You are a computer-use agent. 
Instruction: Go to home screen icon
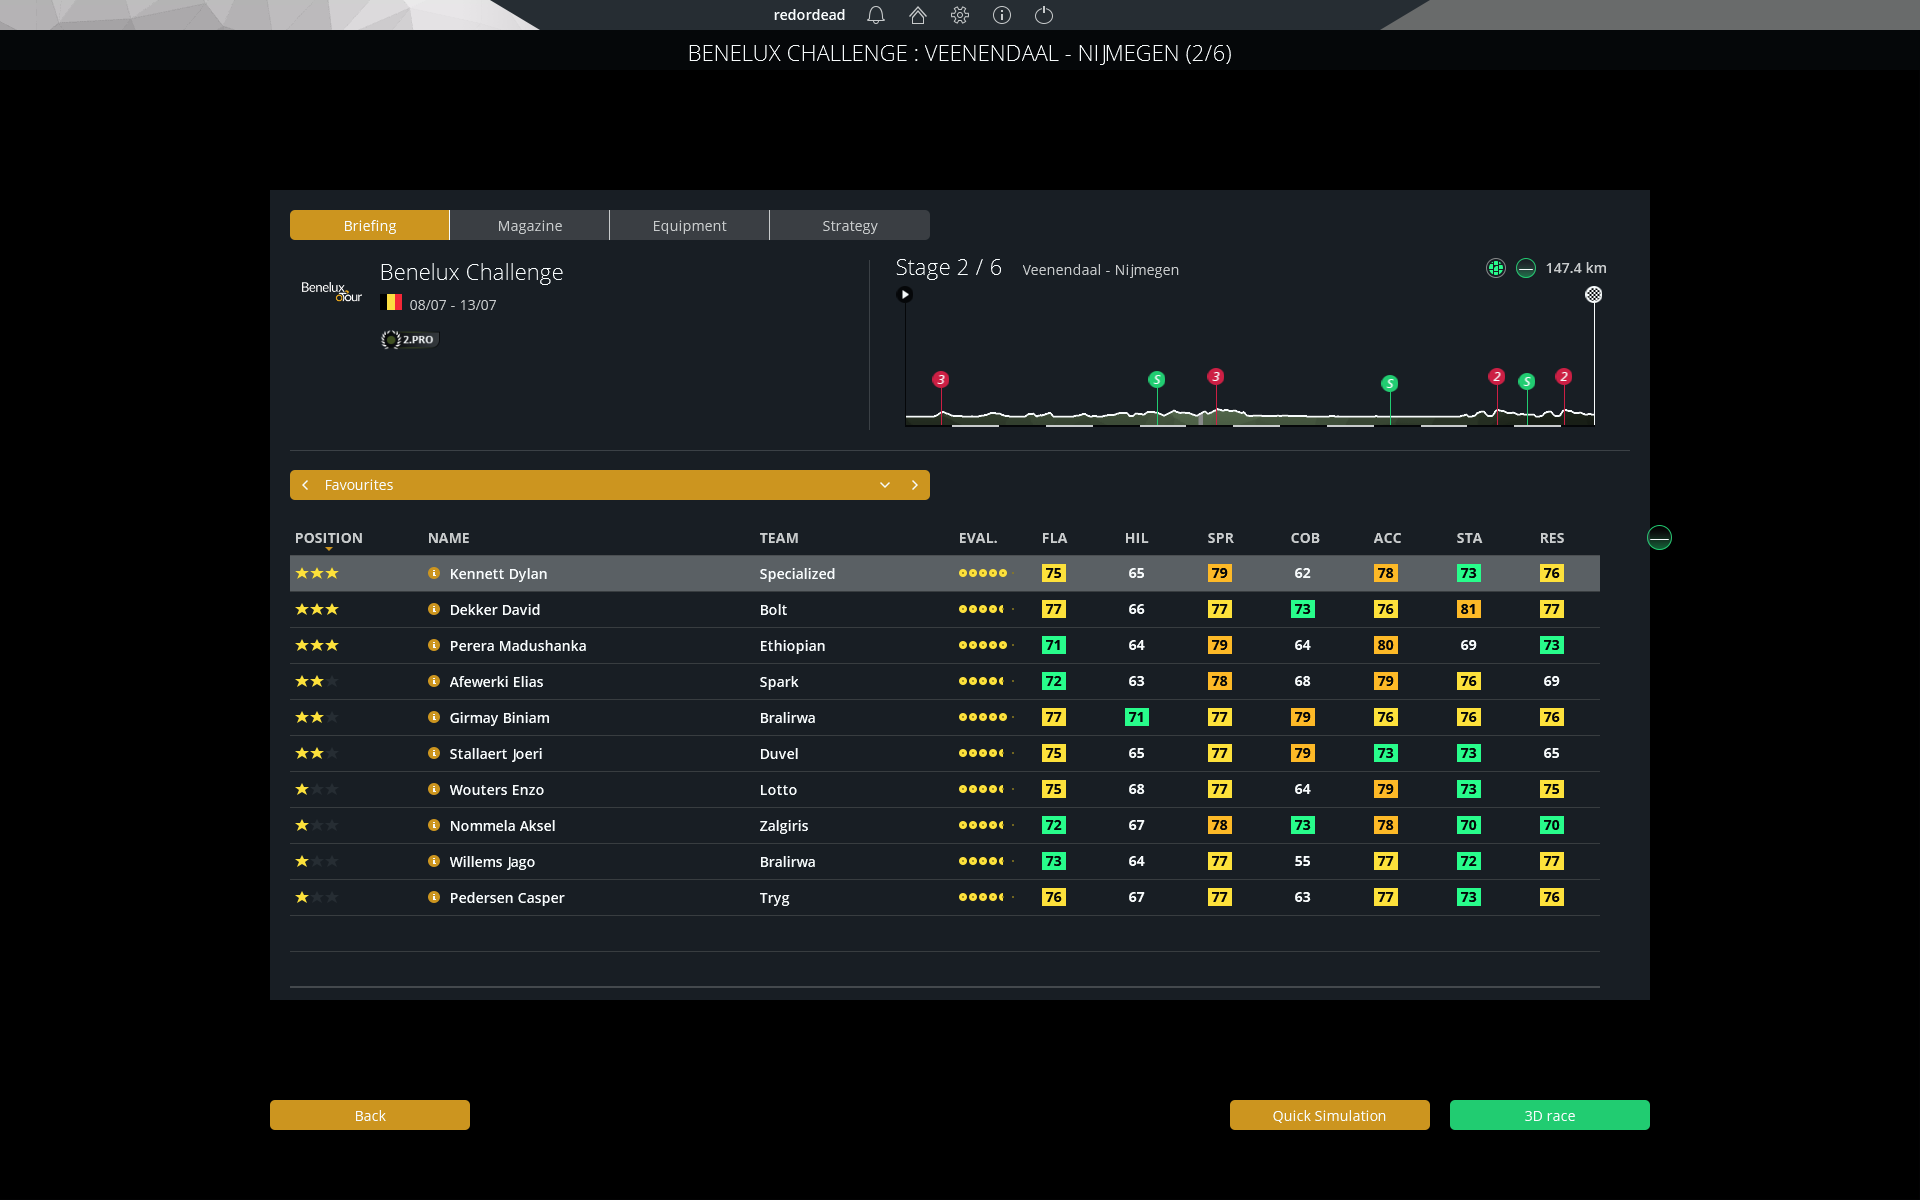click(x=918, y=15)
